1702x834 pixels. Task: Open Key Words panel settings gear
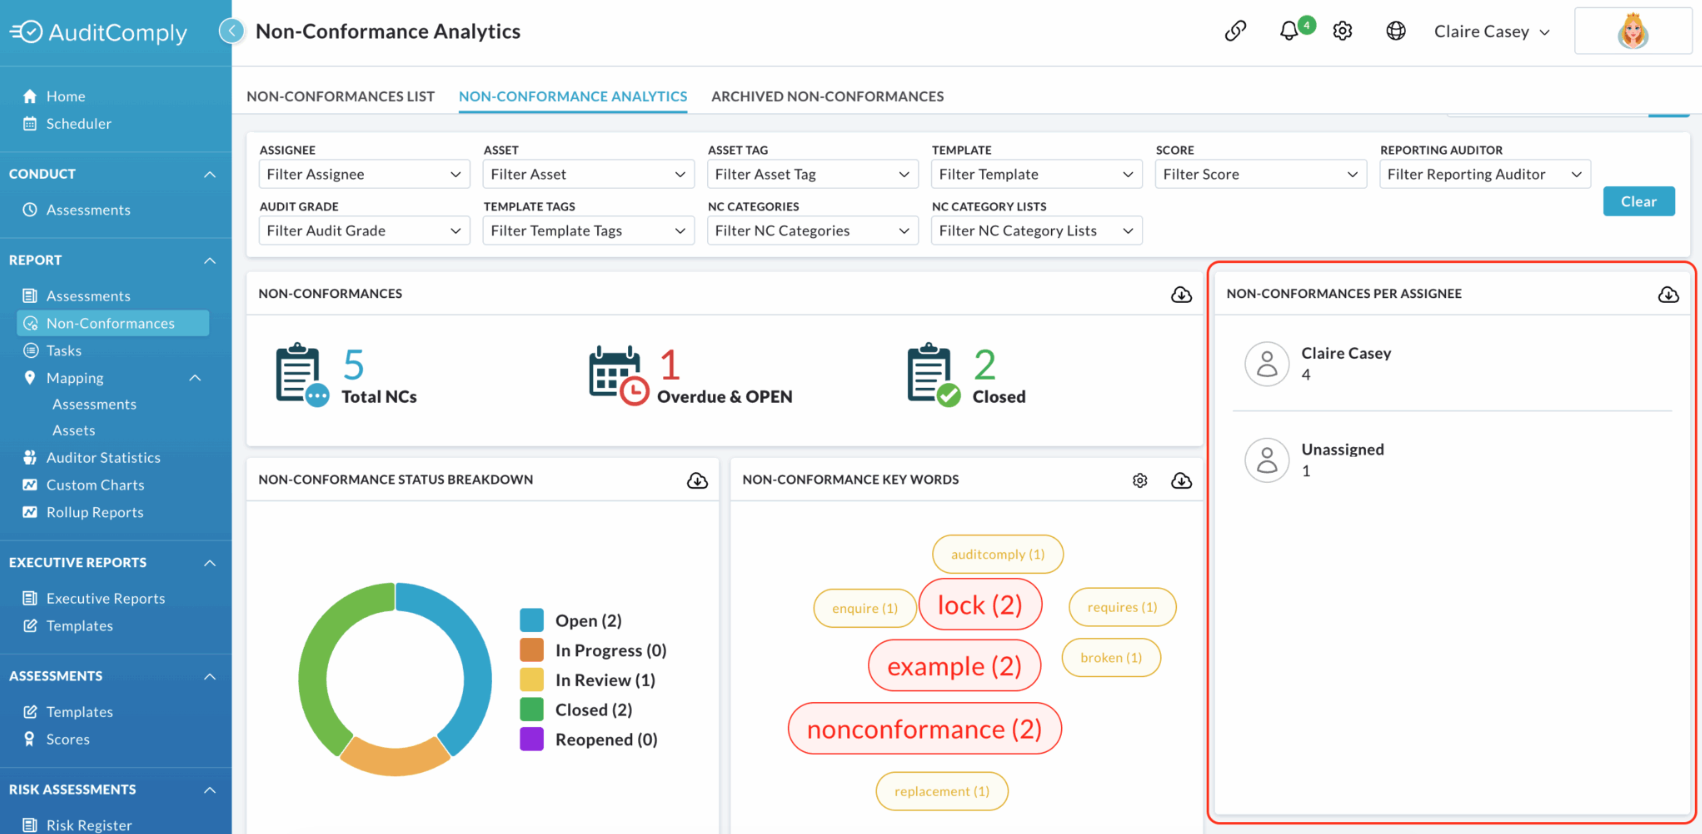(x=1140, y=481)
